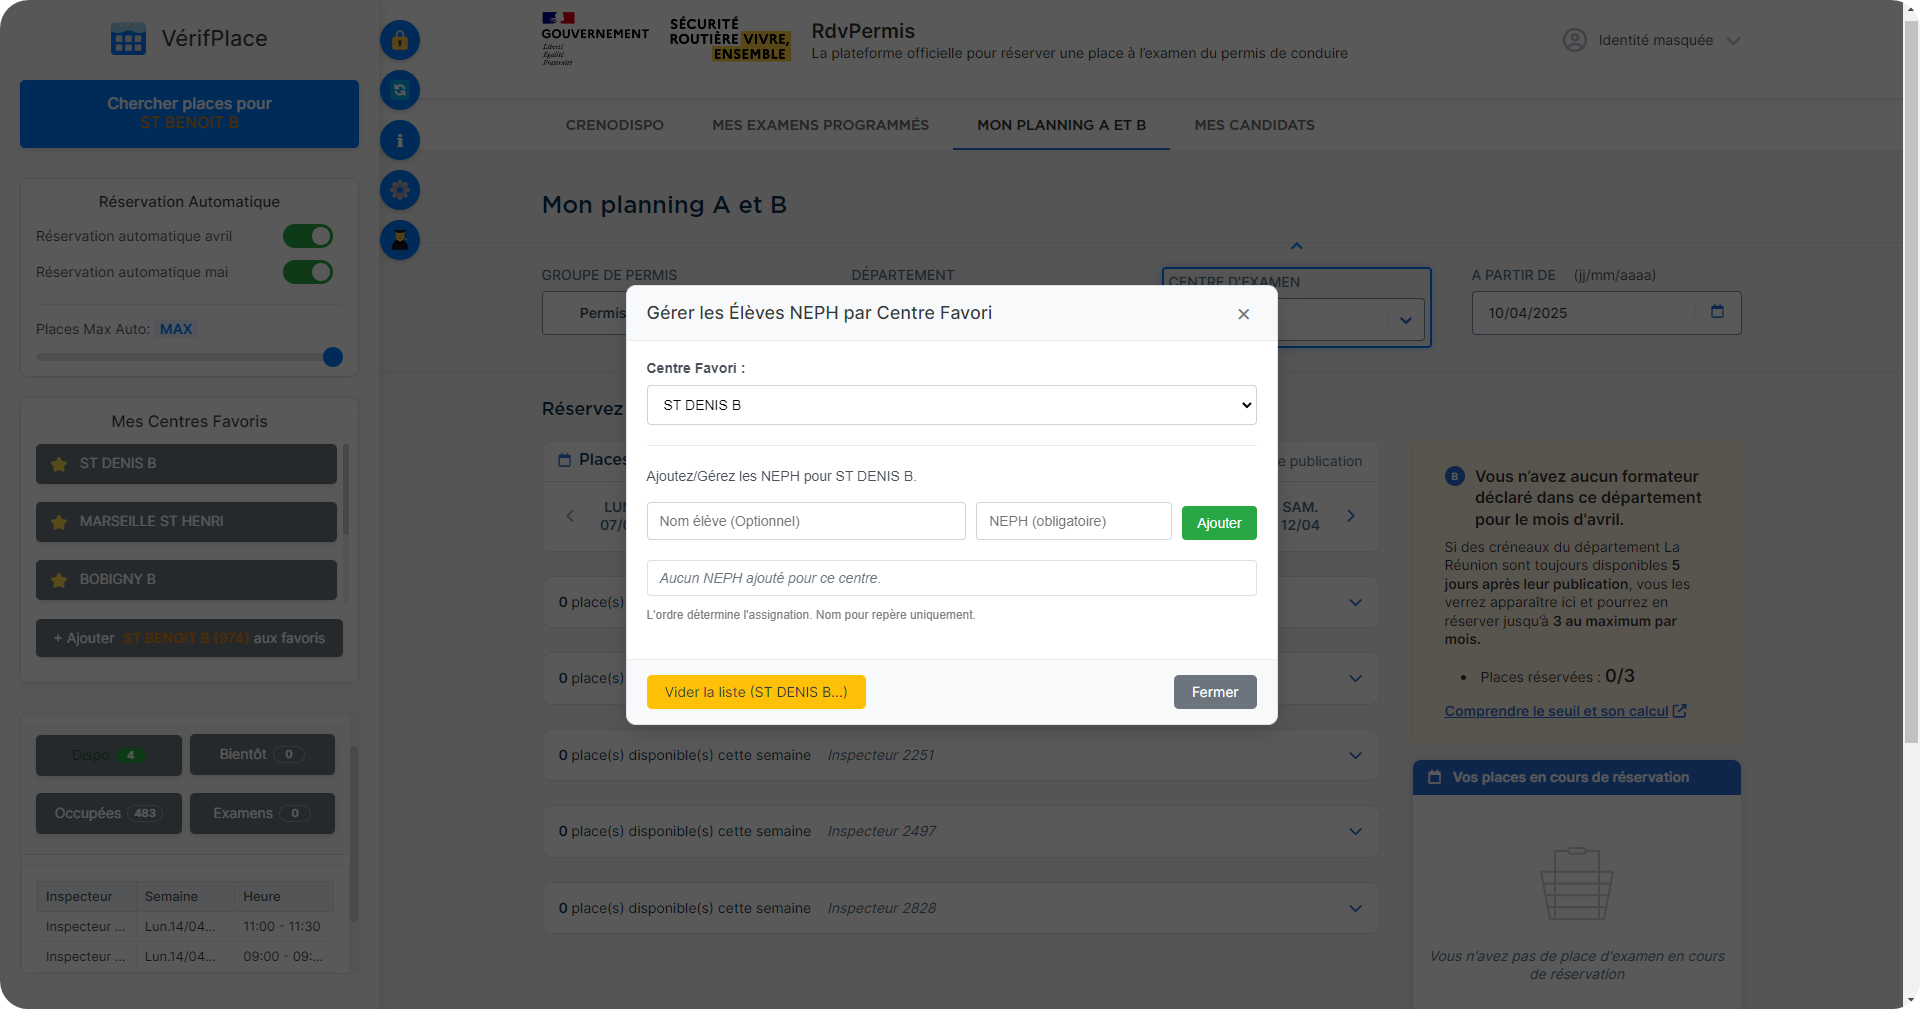Open the Centre Favori dropdown
This screenshot has height=1009, width=1920.
coord(950,405)
